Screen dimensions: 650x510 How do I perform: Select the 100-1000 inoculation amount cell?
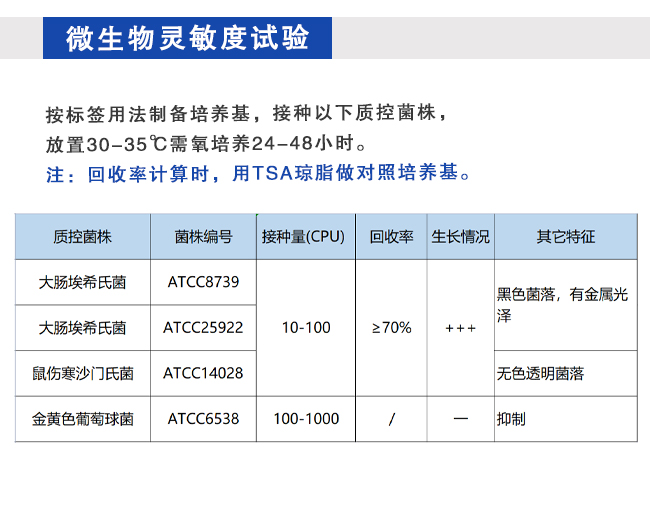(306, 419)
